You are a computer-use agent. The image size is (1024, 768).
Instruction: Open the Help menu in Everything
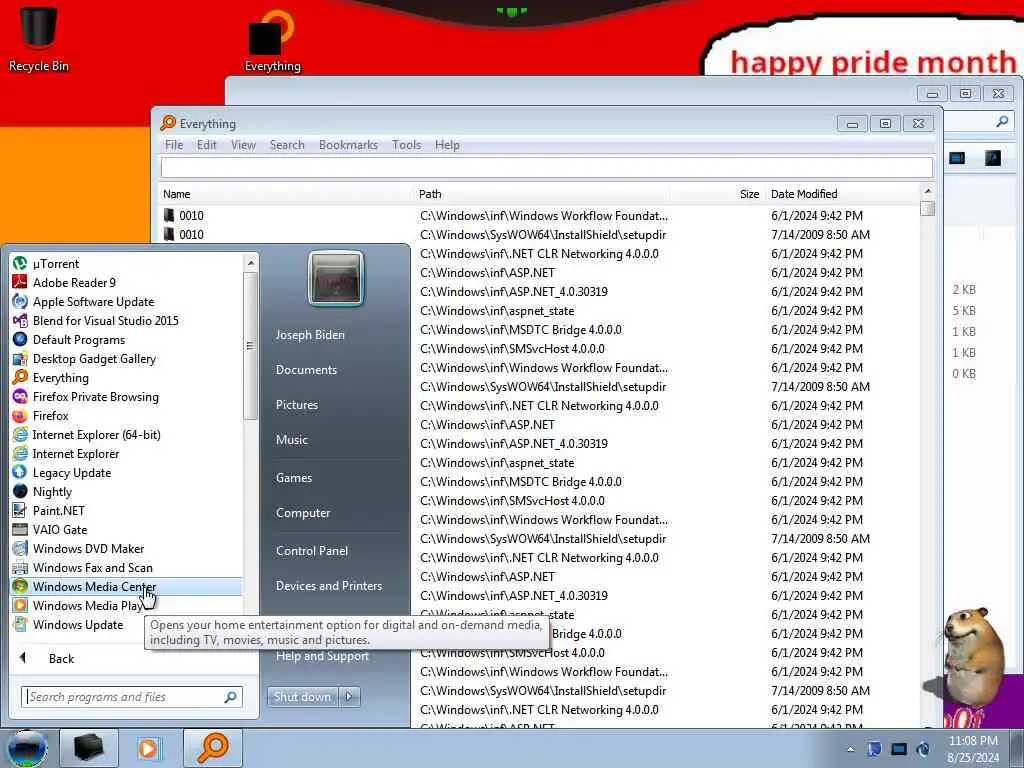pos(447,145)
